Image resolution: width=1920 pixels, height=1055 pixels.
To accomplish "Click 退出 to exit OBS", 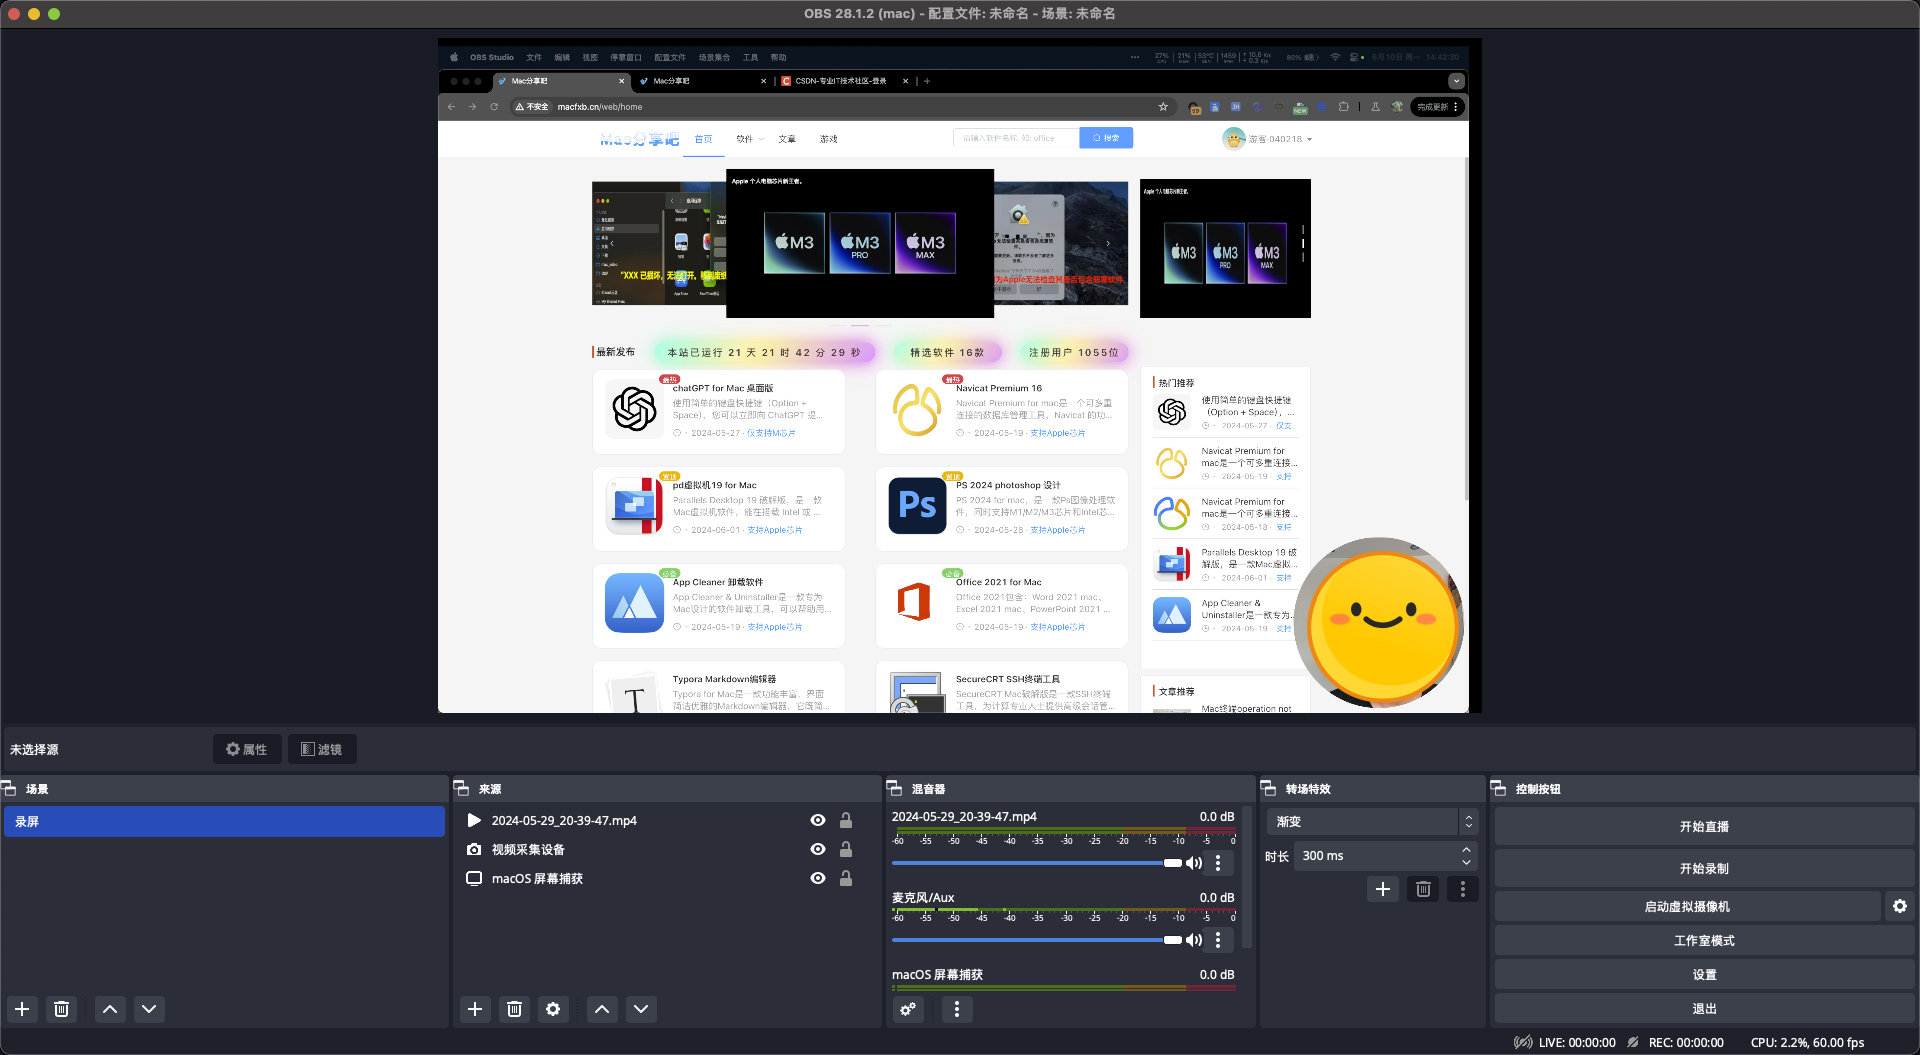I will (1704, 1008).
